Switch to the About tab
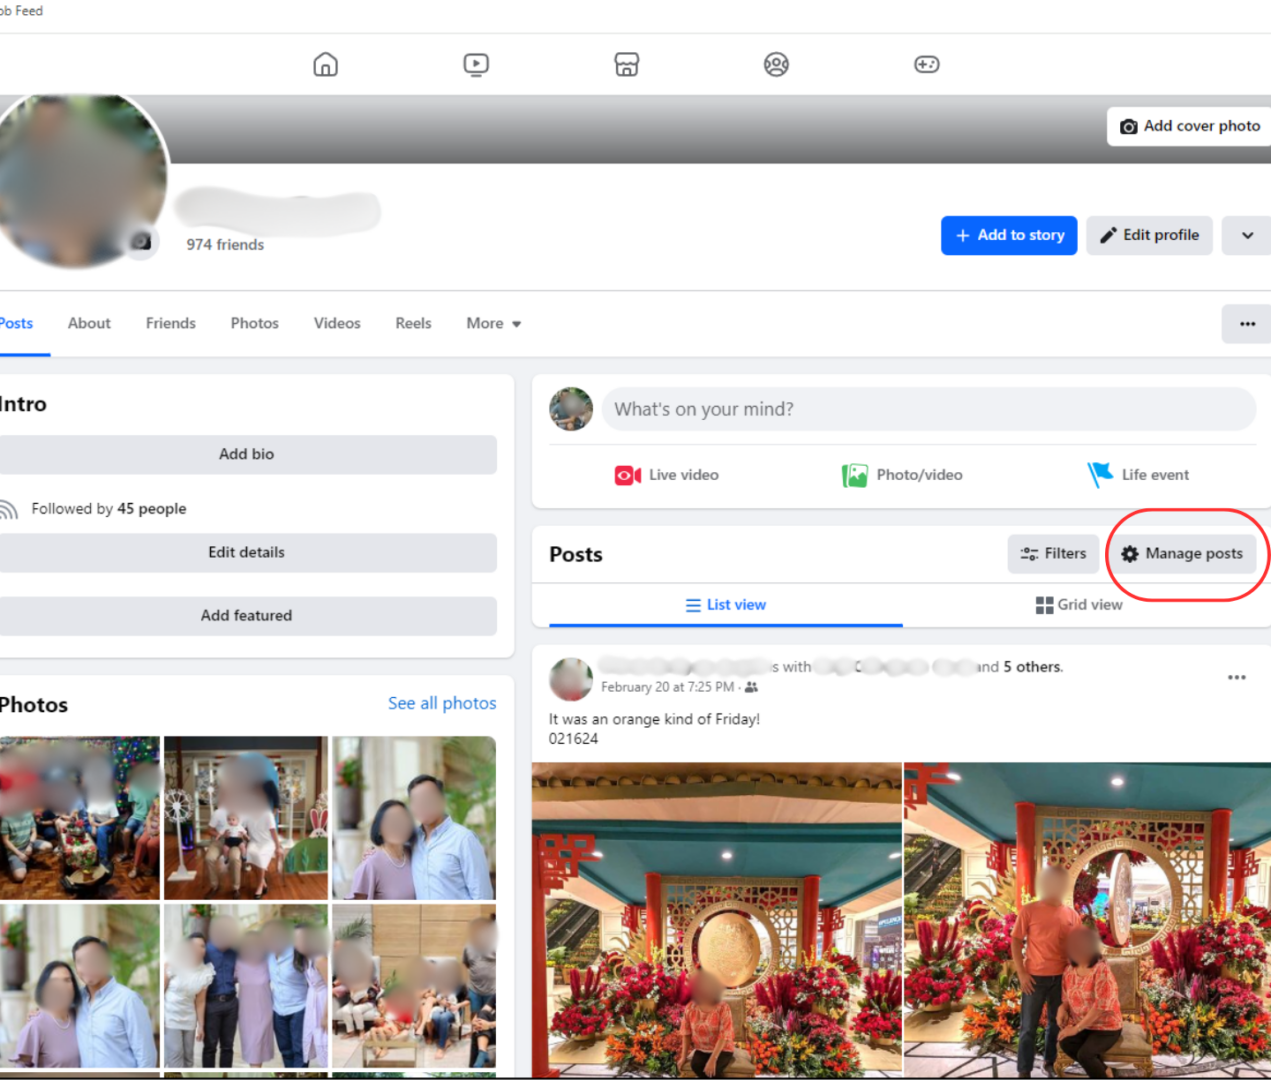The image size is (1271, 1080). point(89,323)
